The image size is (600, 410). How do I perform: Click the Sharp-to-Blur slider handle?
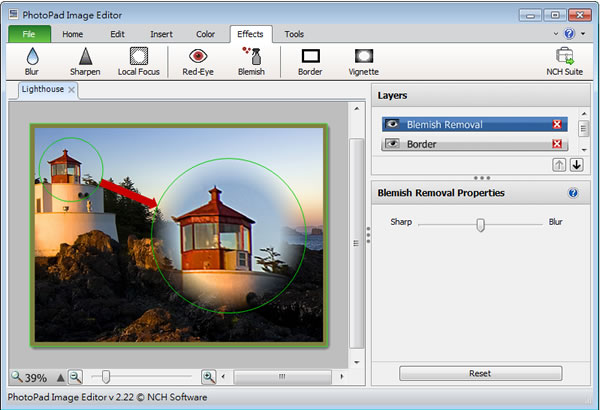coord(480,225)
